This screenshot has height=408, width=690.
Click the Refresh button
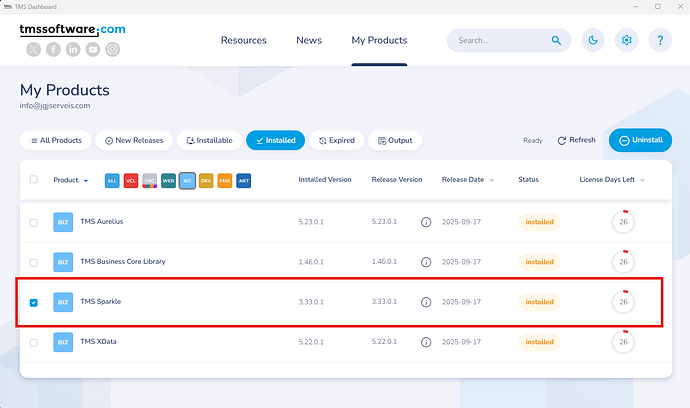pyautogui.click(x=577, y=141)
